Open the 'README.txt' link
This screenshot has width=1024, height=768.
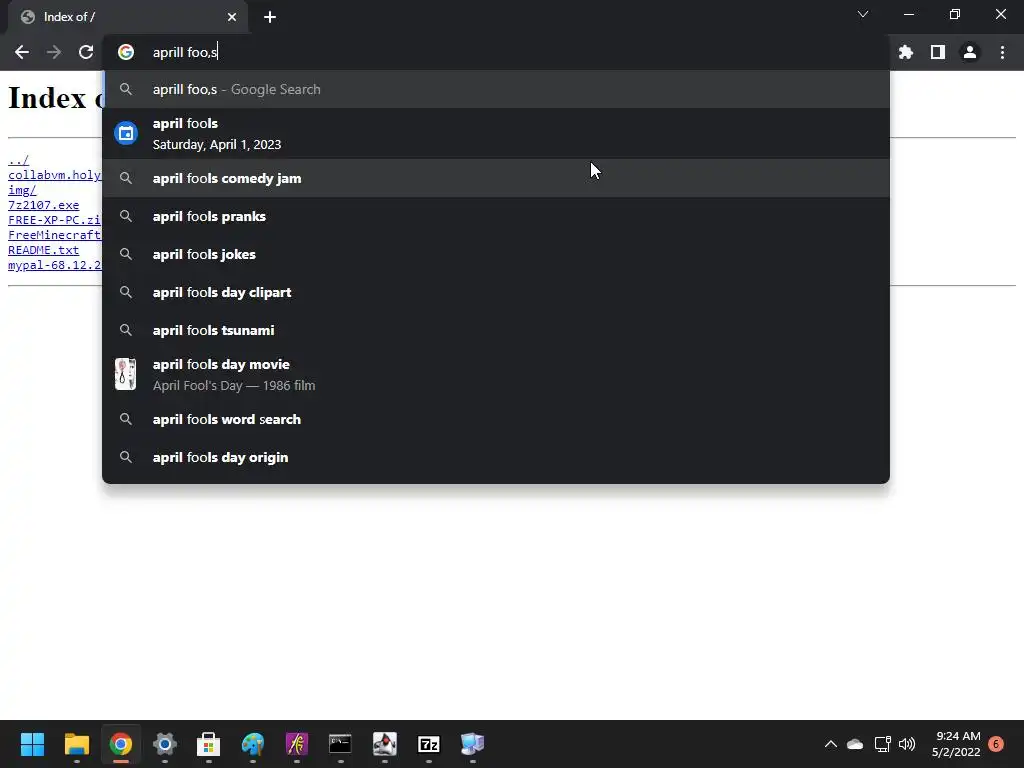click(x=43, y=250)
